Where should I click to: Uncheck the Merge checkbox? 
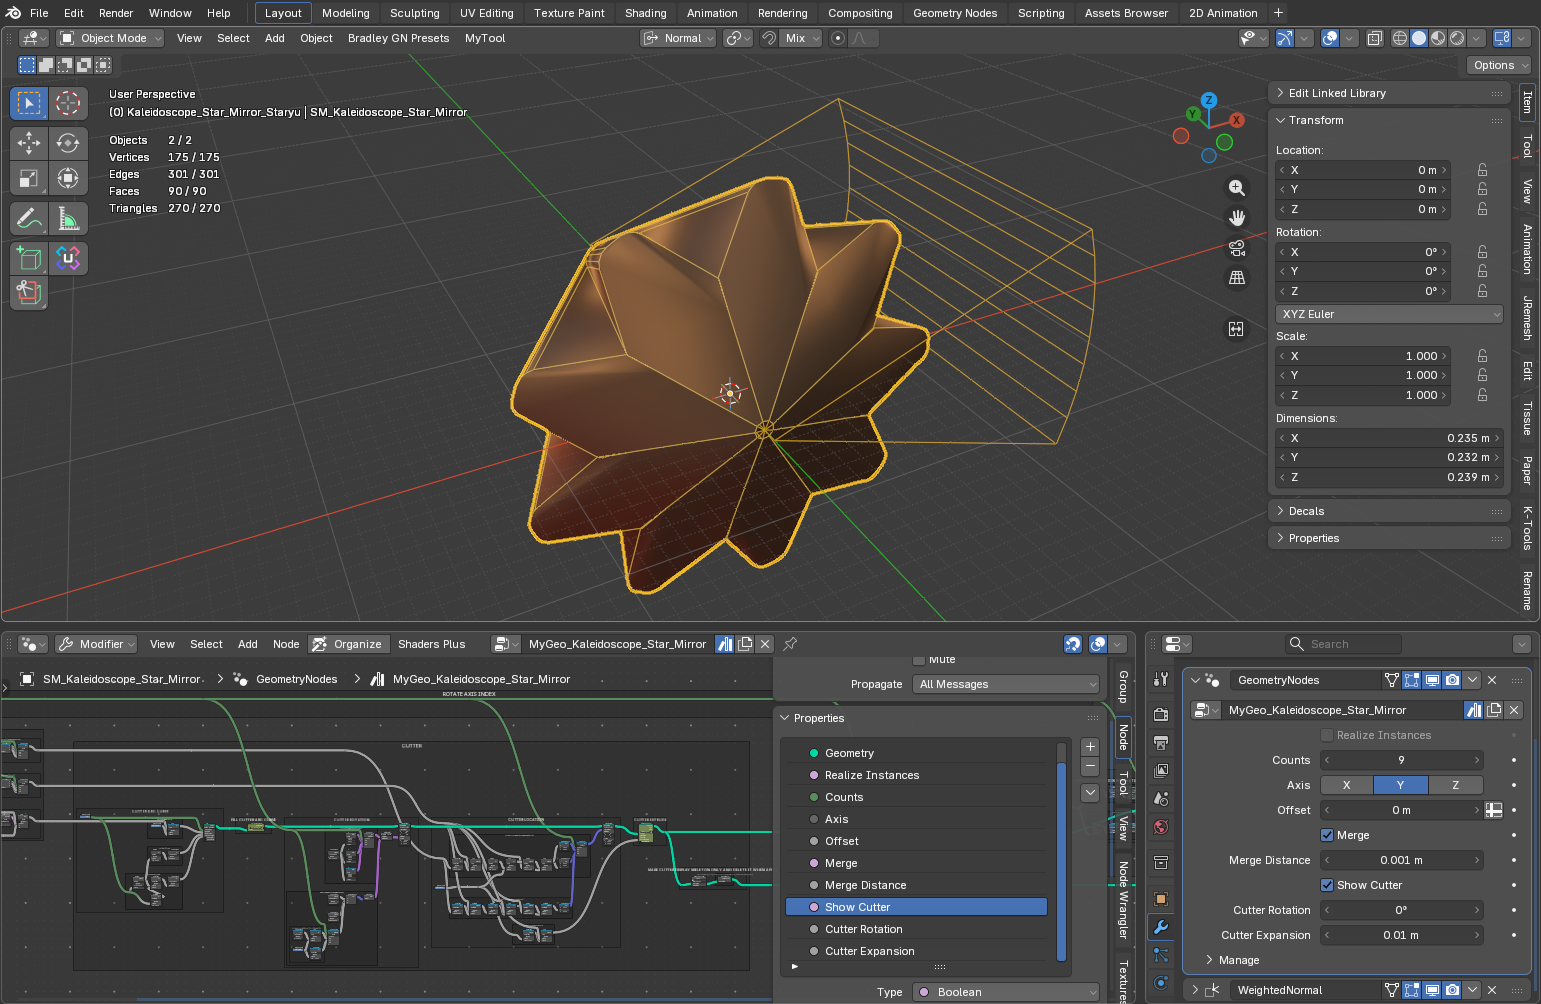tap(1327, 835)
